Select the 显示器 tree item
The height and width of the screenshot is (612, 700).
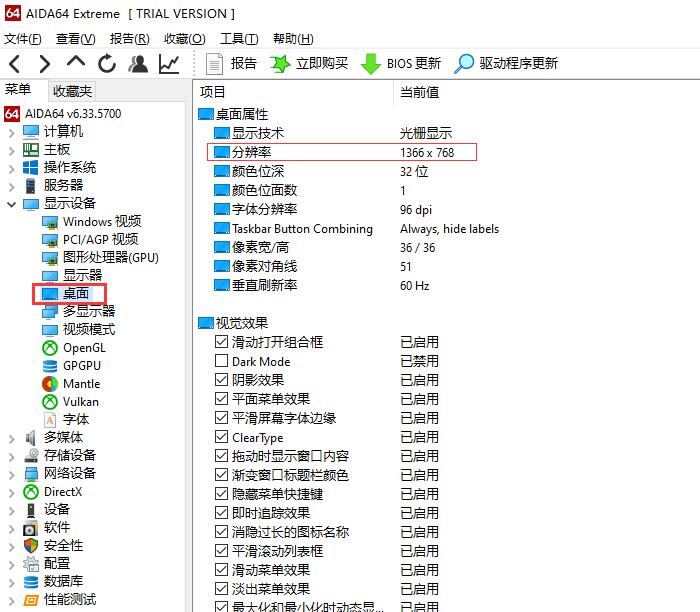click(x=72, y=275)
